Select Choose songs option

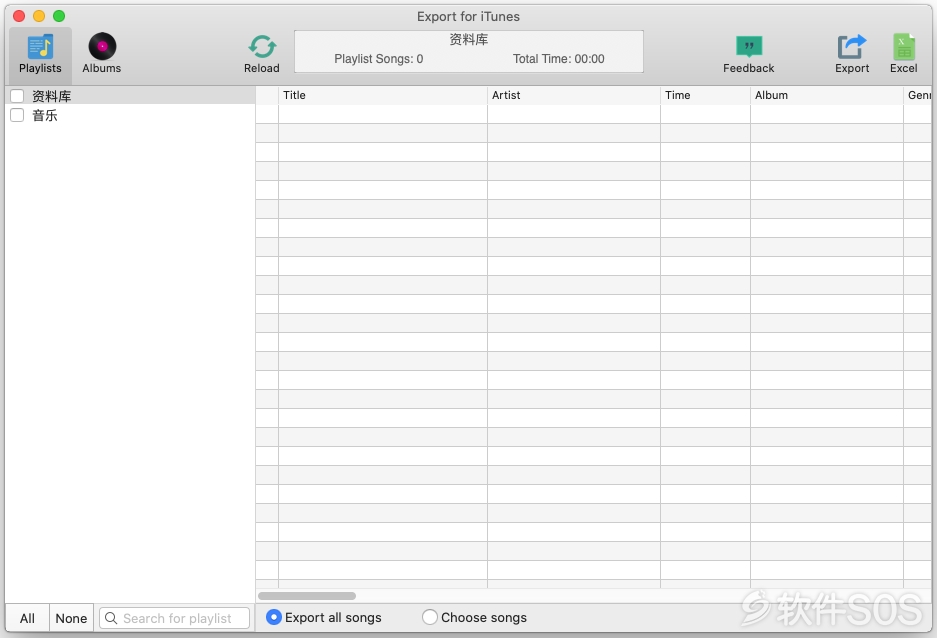pyautogui.click(x=430, y=617)
